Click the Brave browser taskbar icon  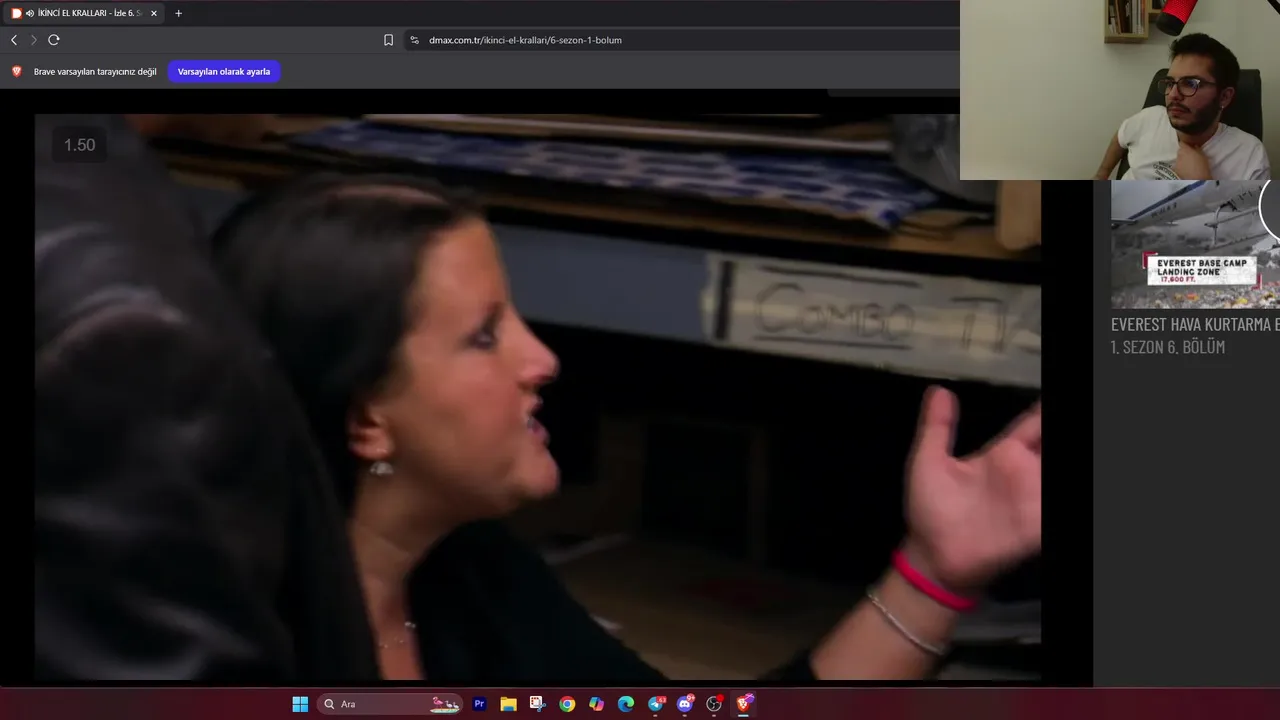(x=743, y=704)
